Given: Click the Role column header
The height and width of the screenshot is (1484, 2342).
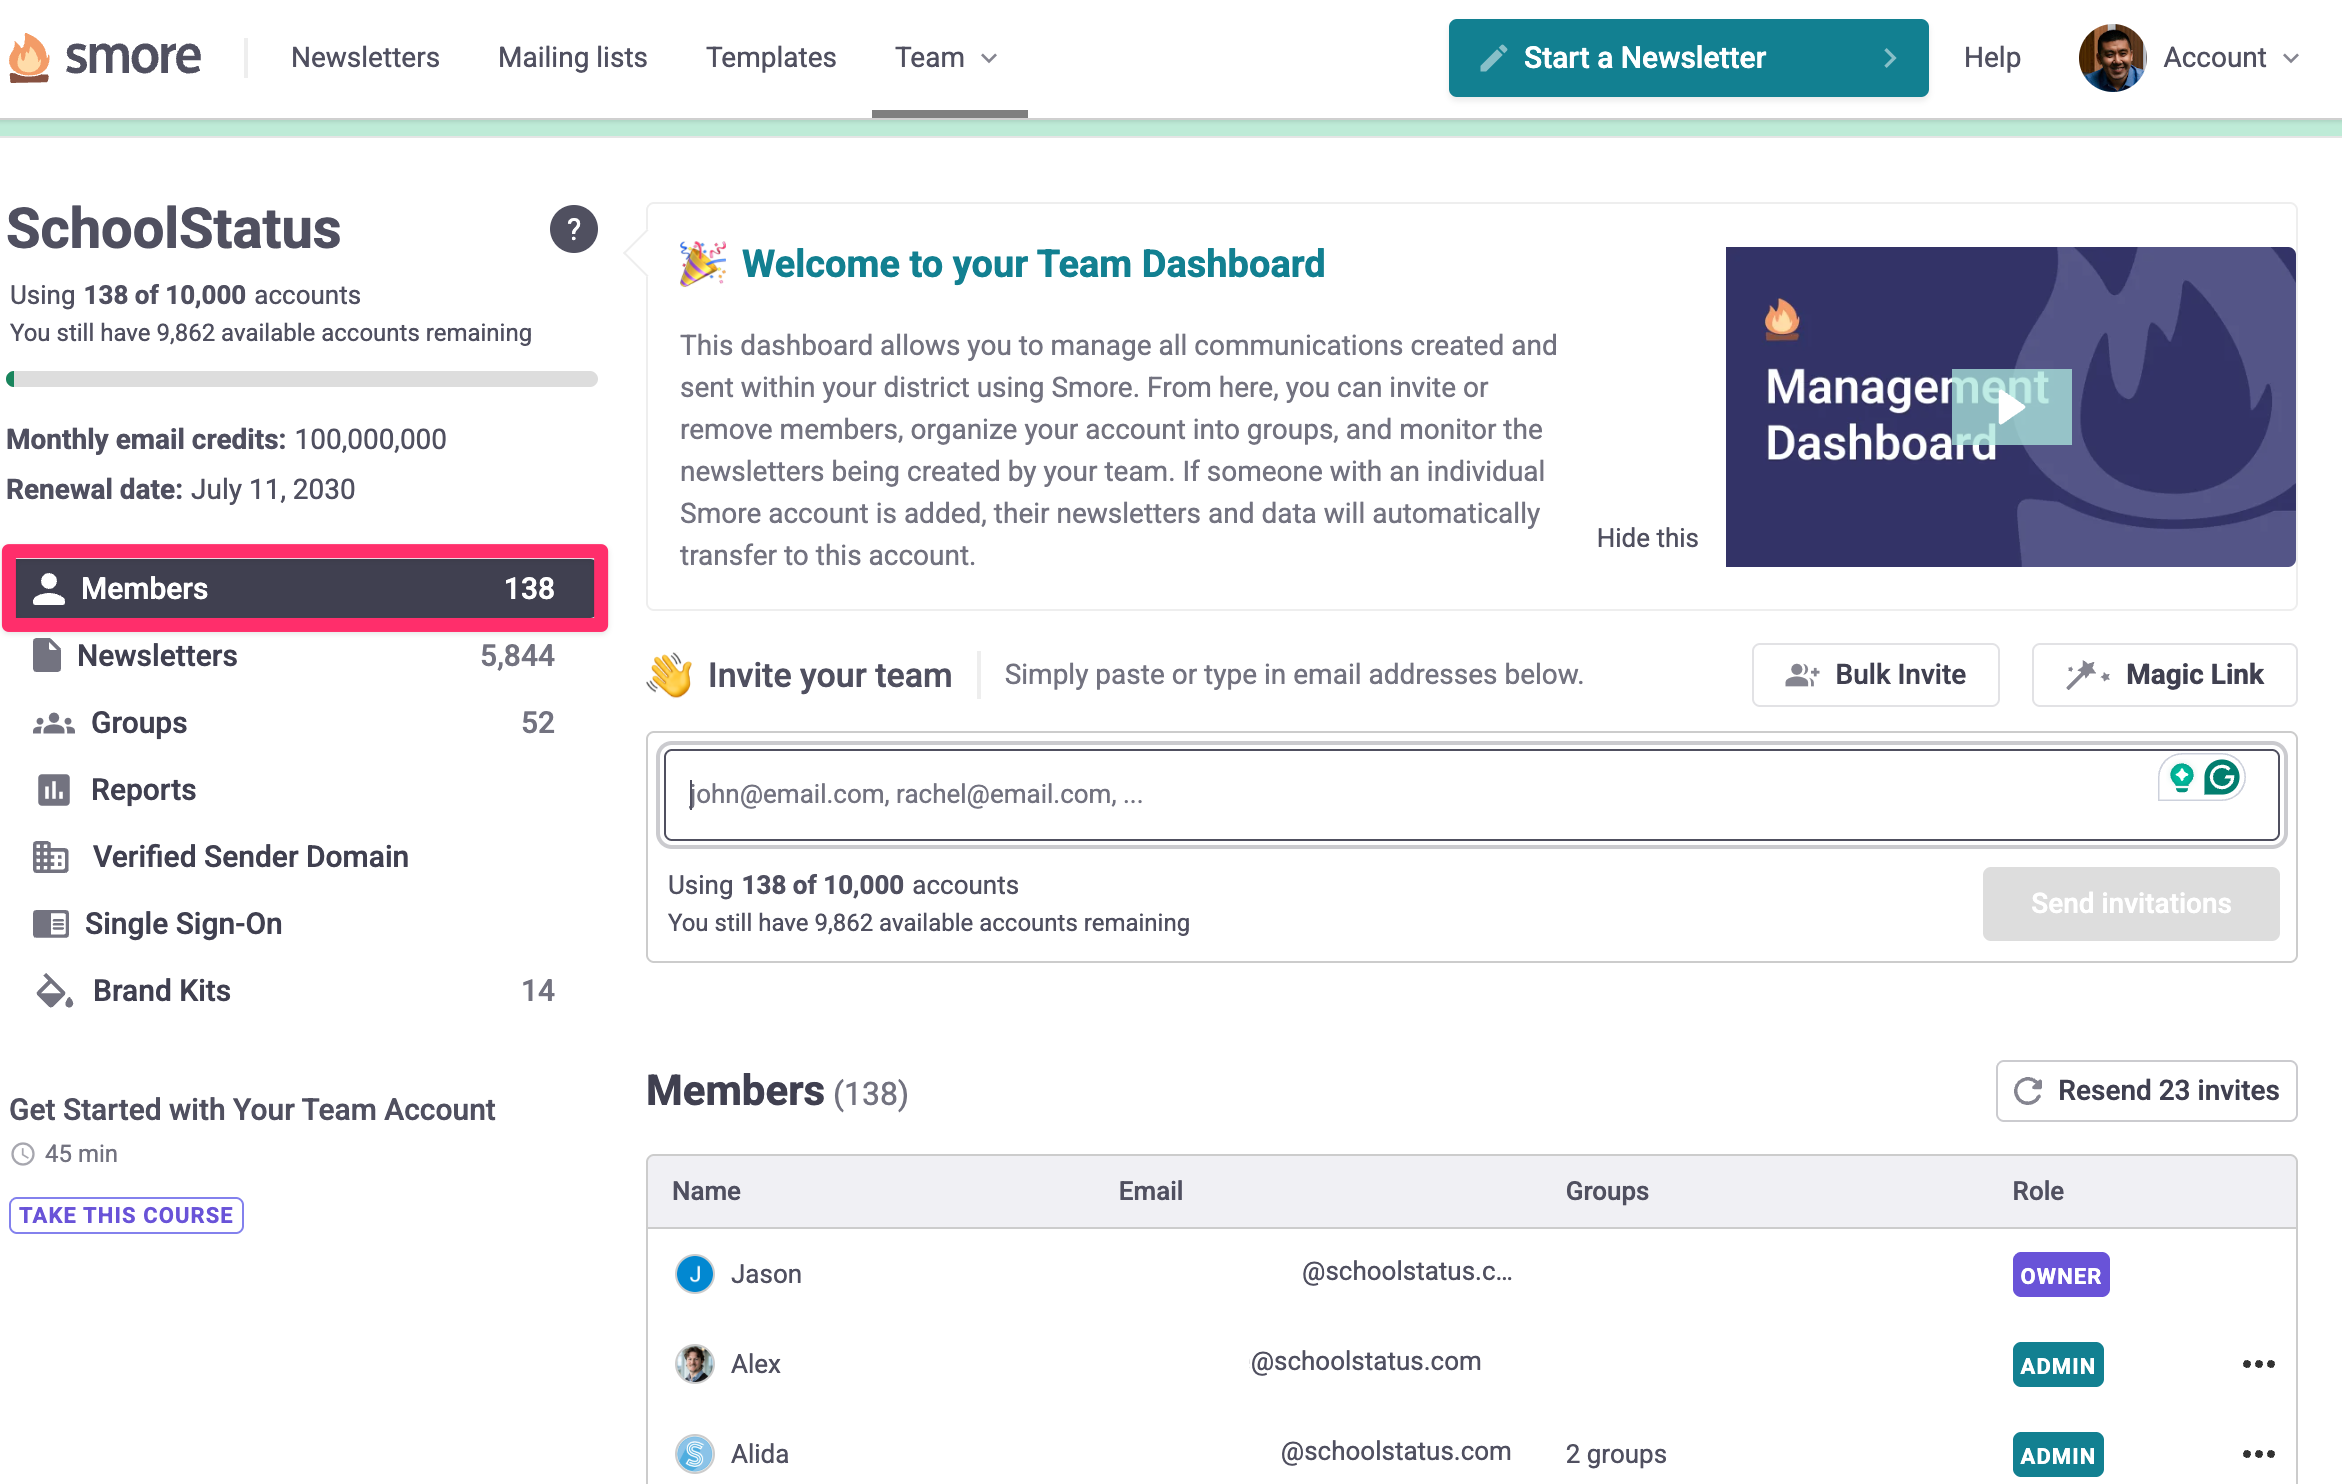Looking at the screenshot, I should [2037, 1191].
